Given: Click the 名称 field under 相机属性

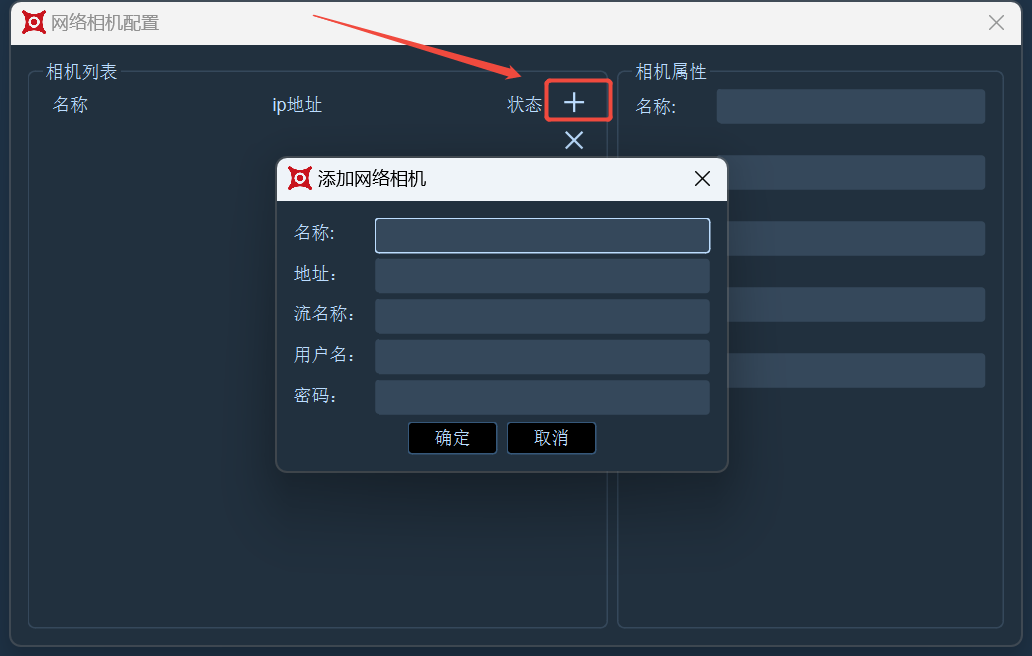Looking at the screenshot, I should click(x=850, y=107).
